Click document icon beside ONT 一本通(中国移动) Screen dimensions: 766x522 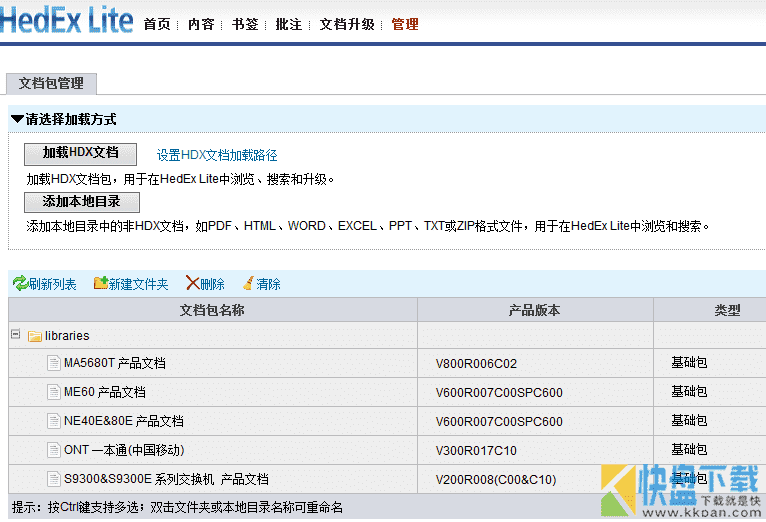[54, 450]
